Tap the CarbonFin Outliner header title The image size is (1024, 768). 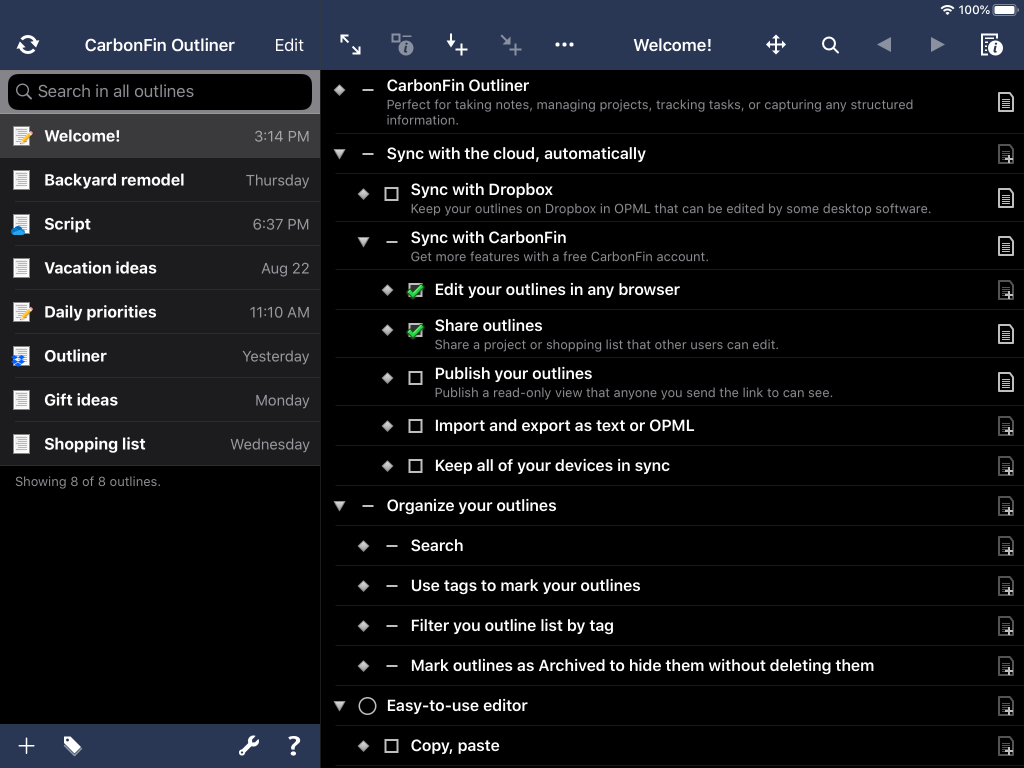coord(159,45)
